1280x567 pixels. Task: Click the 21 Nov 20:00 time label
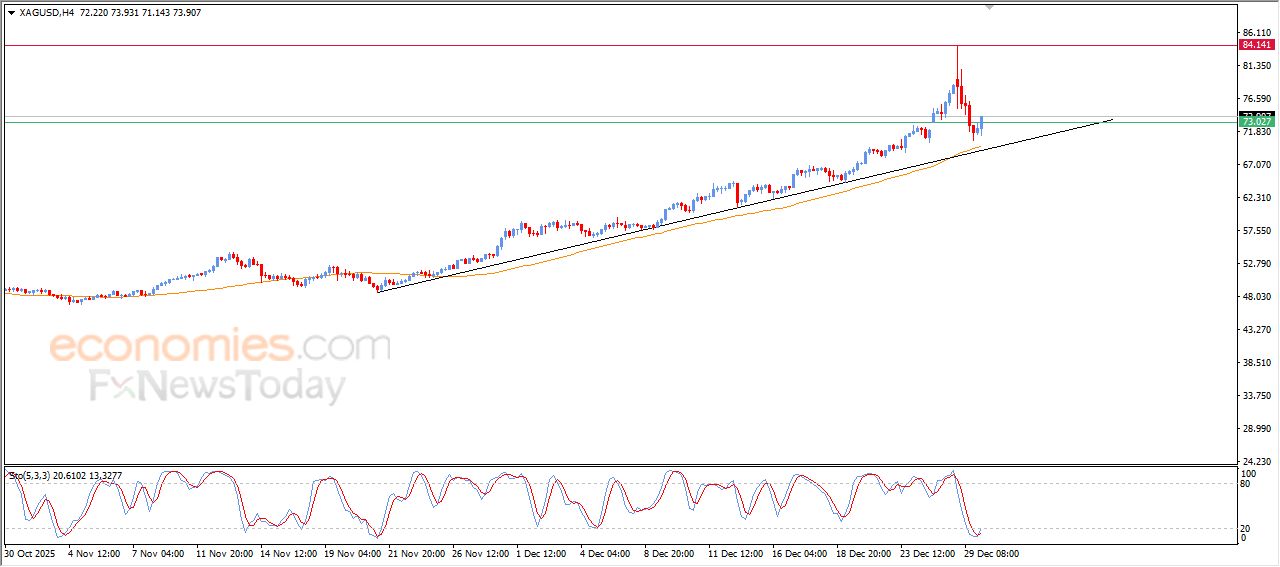click(416, 552)
